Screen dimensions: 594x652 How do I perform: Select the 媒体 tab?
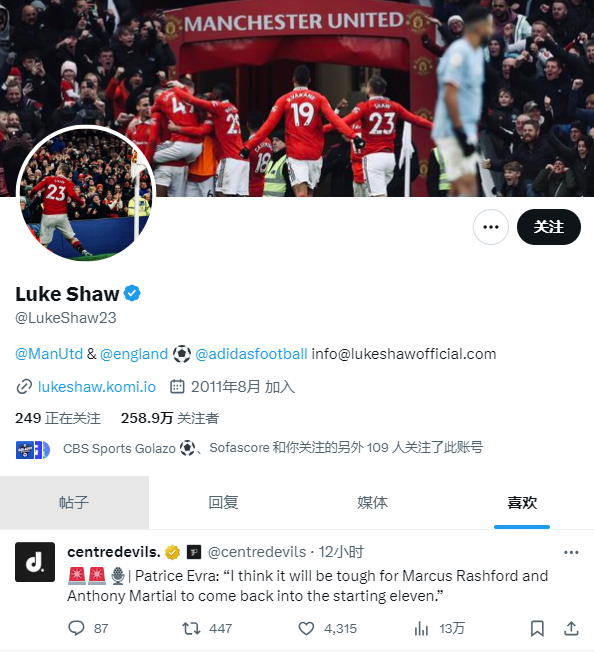point(372,502)
